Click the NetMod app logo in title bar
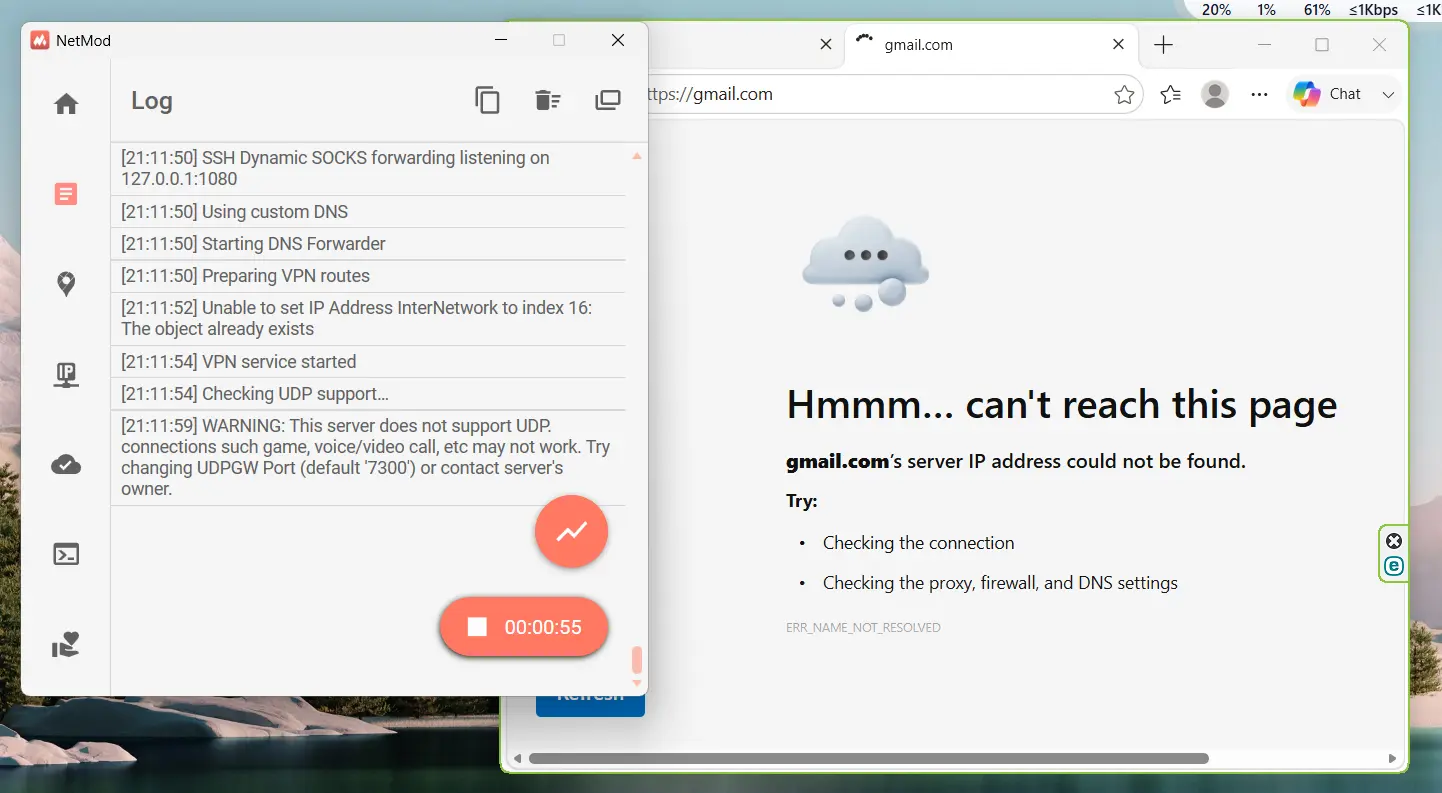The height and width of the screenshot is (793, 1442). pyautogui.click(x=40, y=41)
